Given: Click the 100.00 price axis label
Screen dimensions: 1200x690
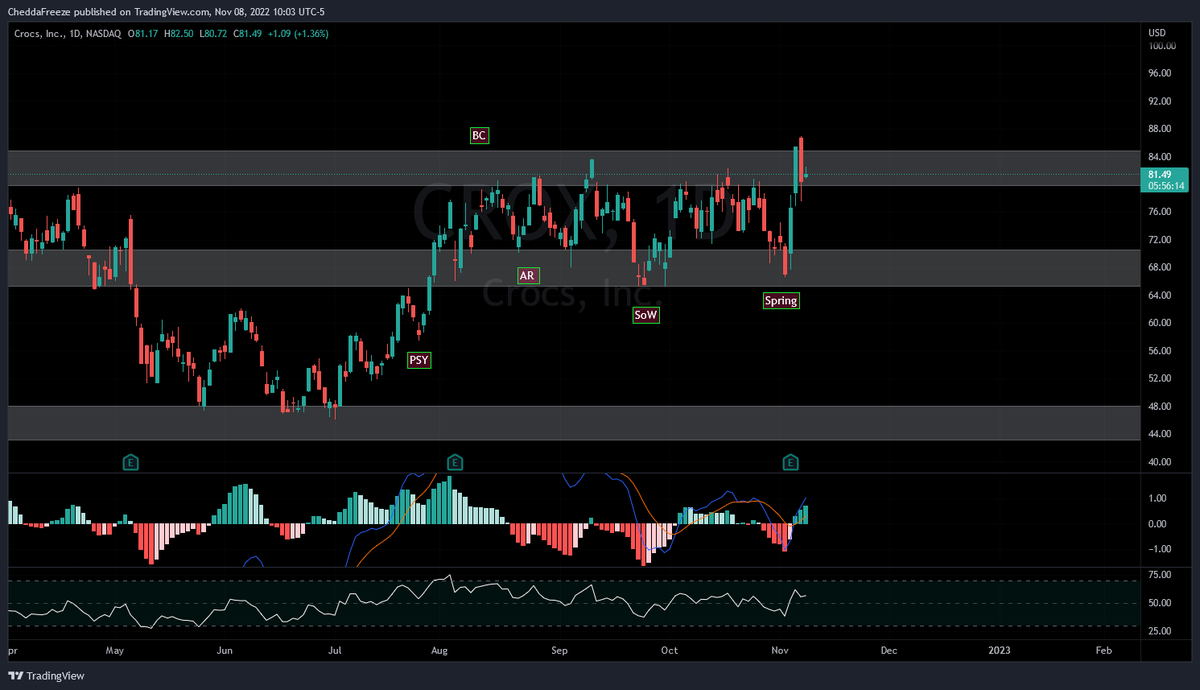Looking at the screenshot, I should coord(1162,46).
